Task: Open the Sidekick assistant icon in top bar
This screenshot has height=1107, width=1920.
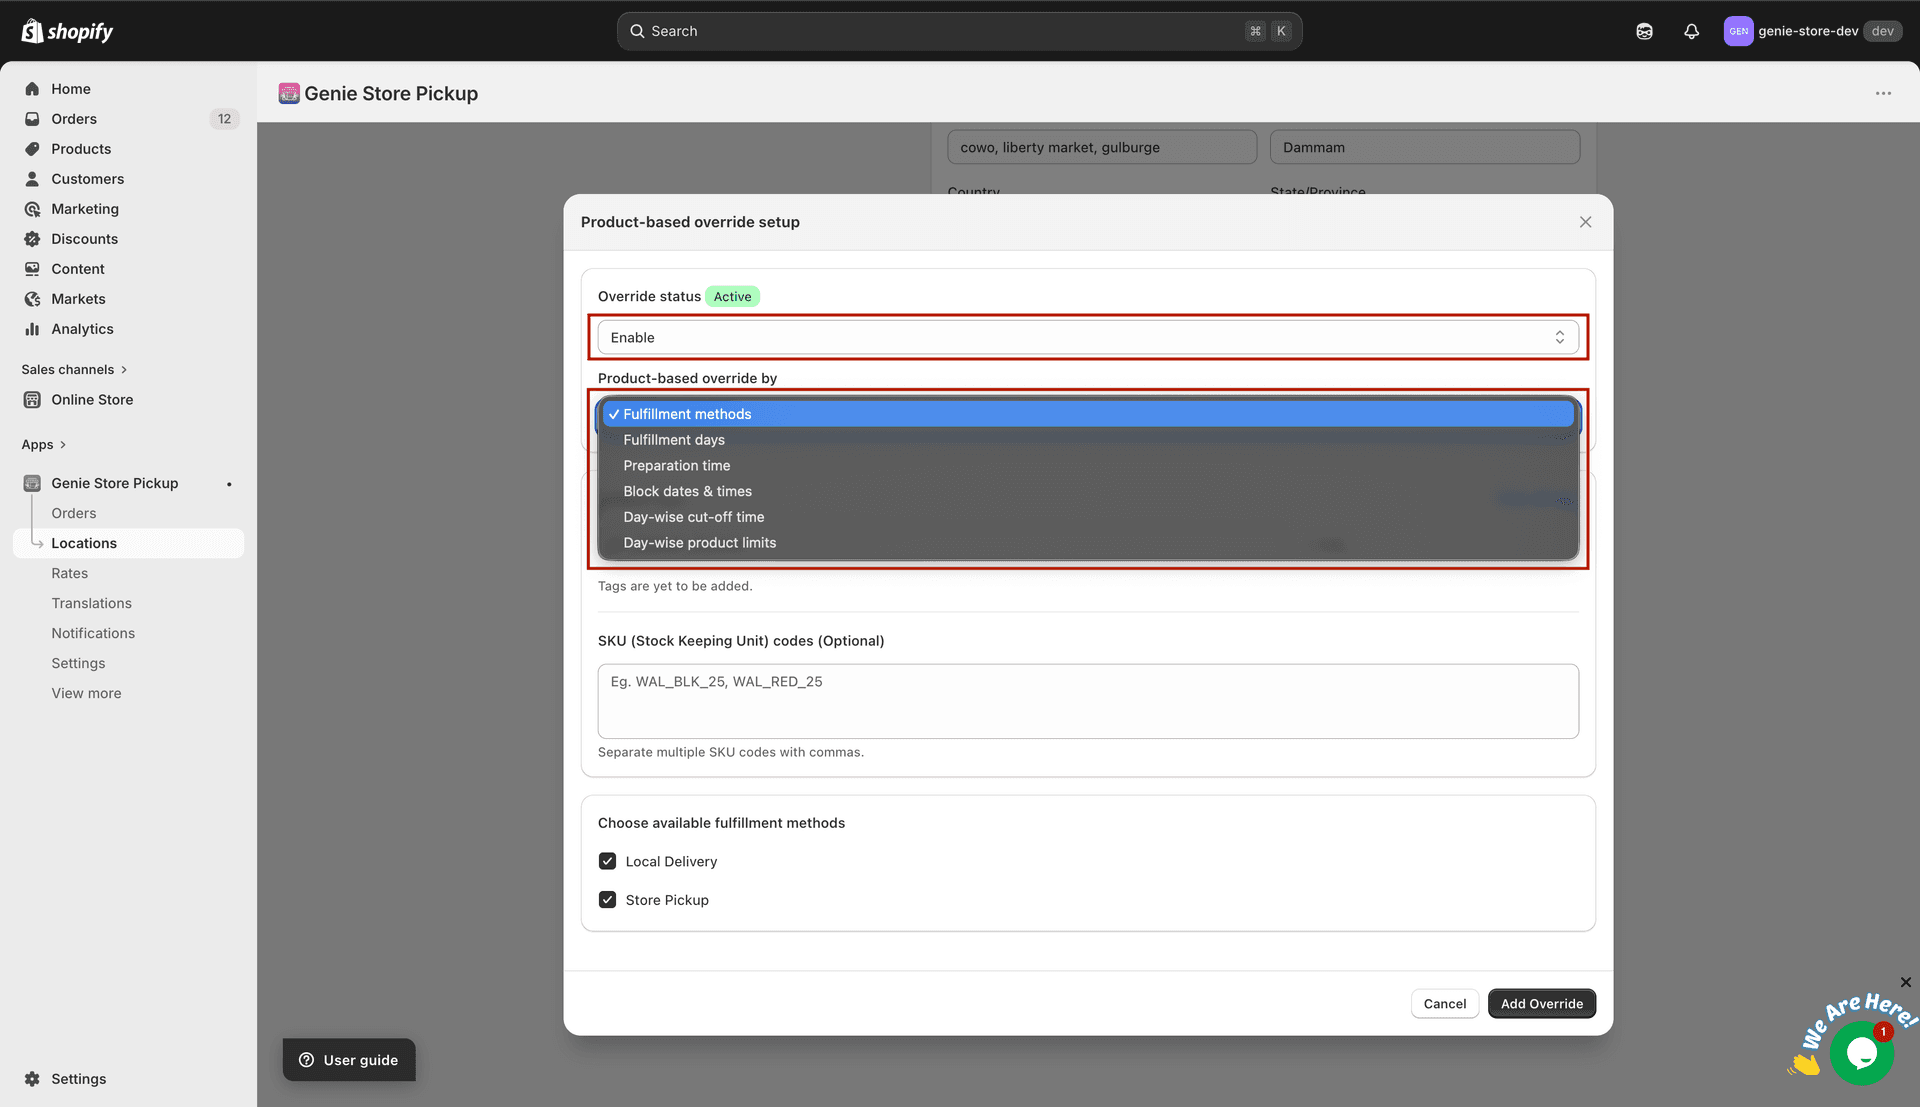Action: point(1644,31)
